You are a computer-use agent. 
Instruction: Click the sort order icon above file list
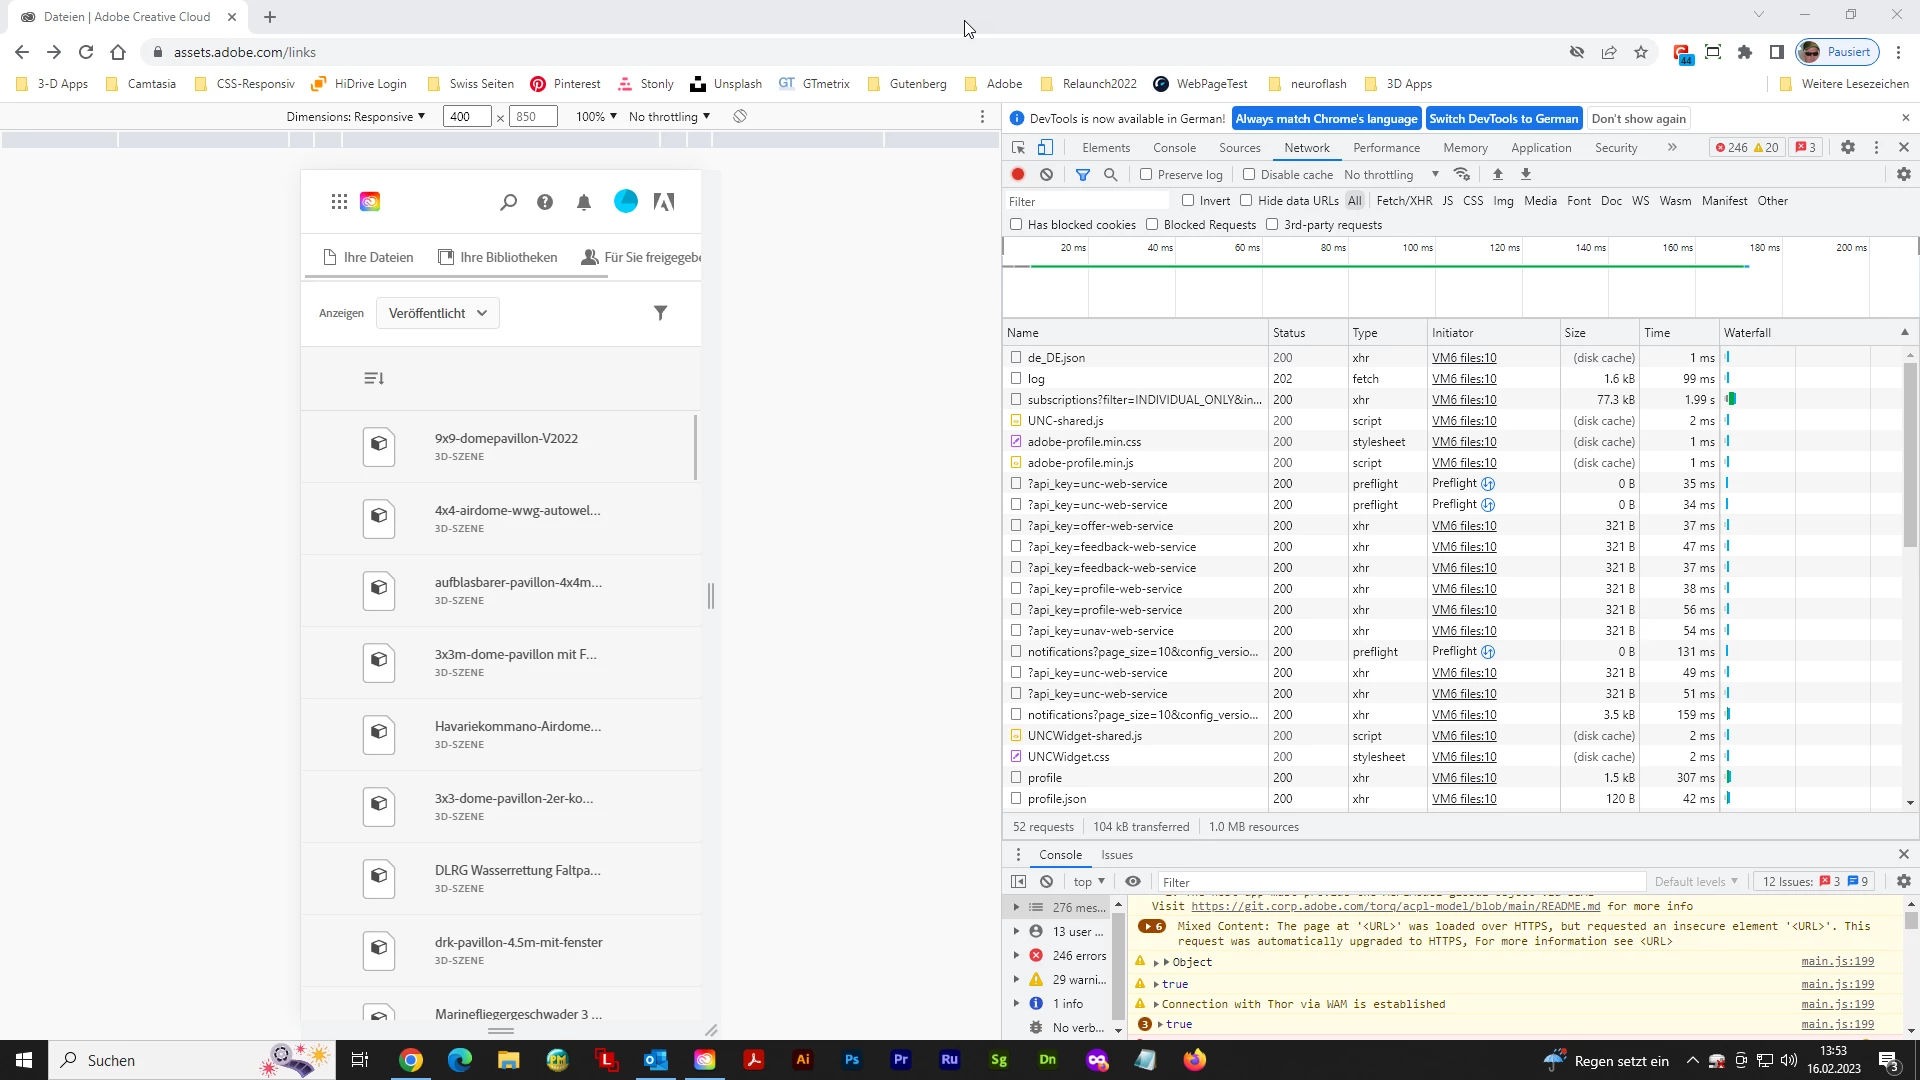coord(374,378)
